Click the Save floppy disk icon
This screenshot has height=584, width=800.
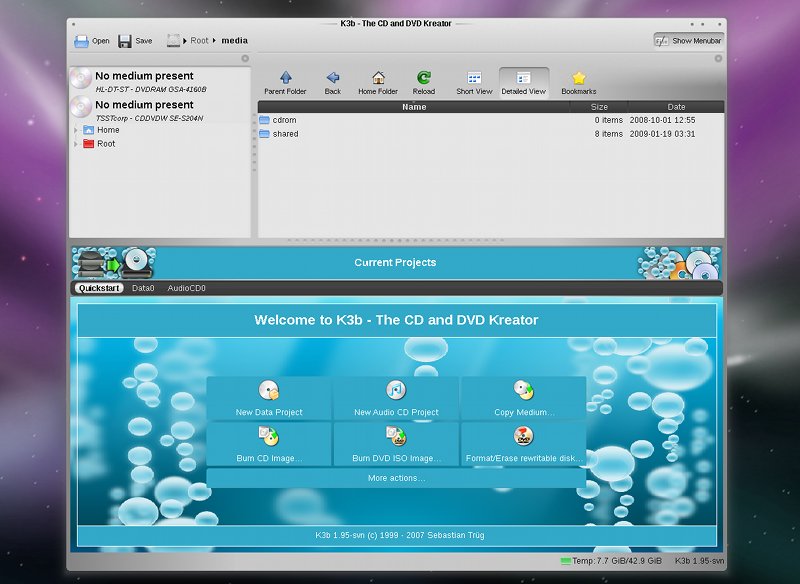[125, 41]
